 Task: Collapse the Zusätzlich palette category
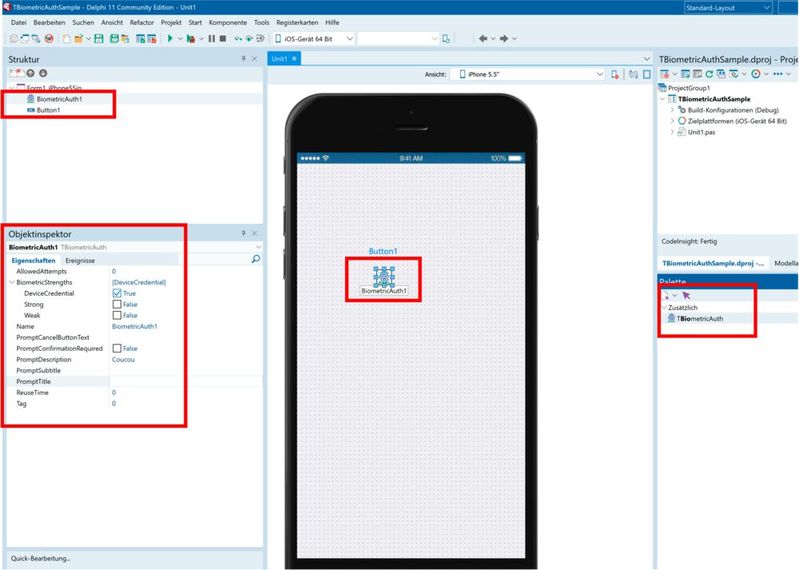point(664,308)
